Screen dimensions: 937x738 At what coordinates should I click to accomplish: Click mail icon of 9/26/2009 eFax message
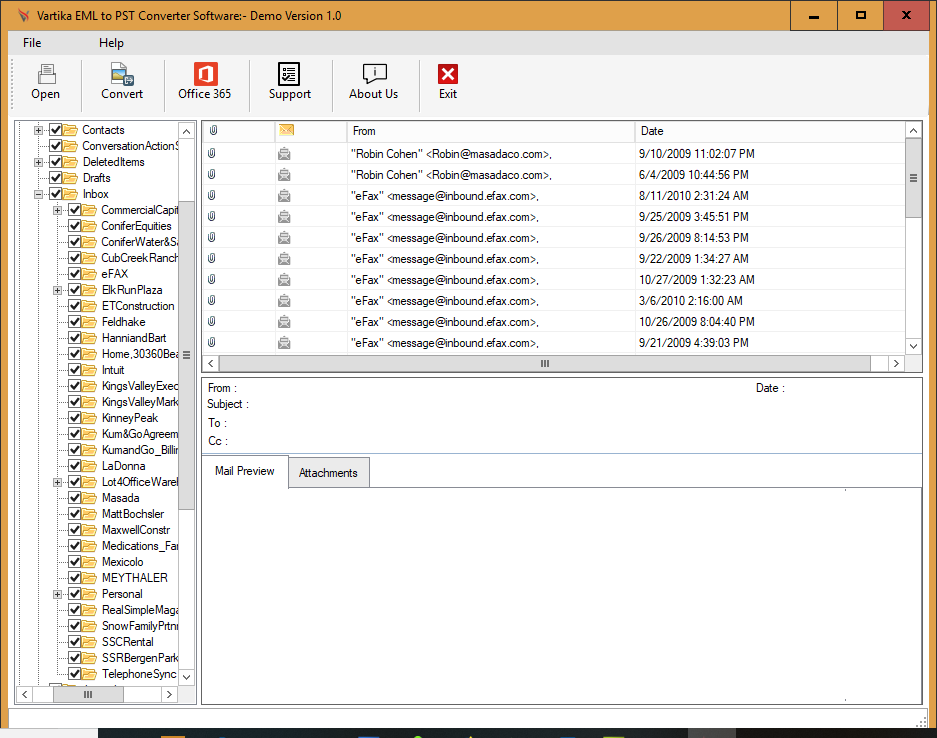[284, 238]
